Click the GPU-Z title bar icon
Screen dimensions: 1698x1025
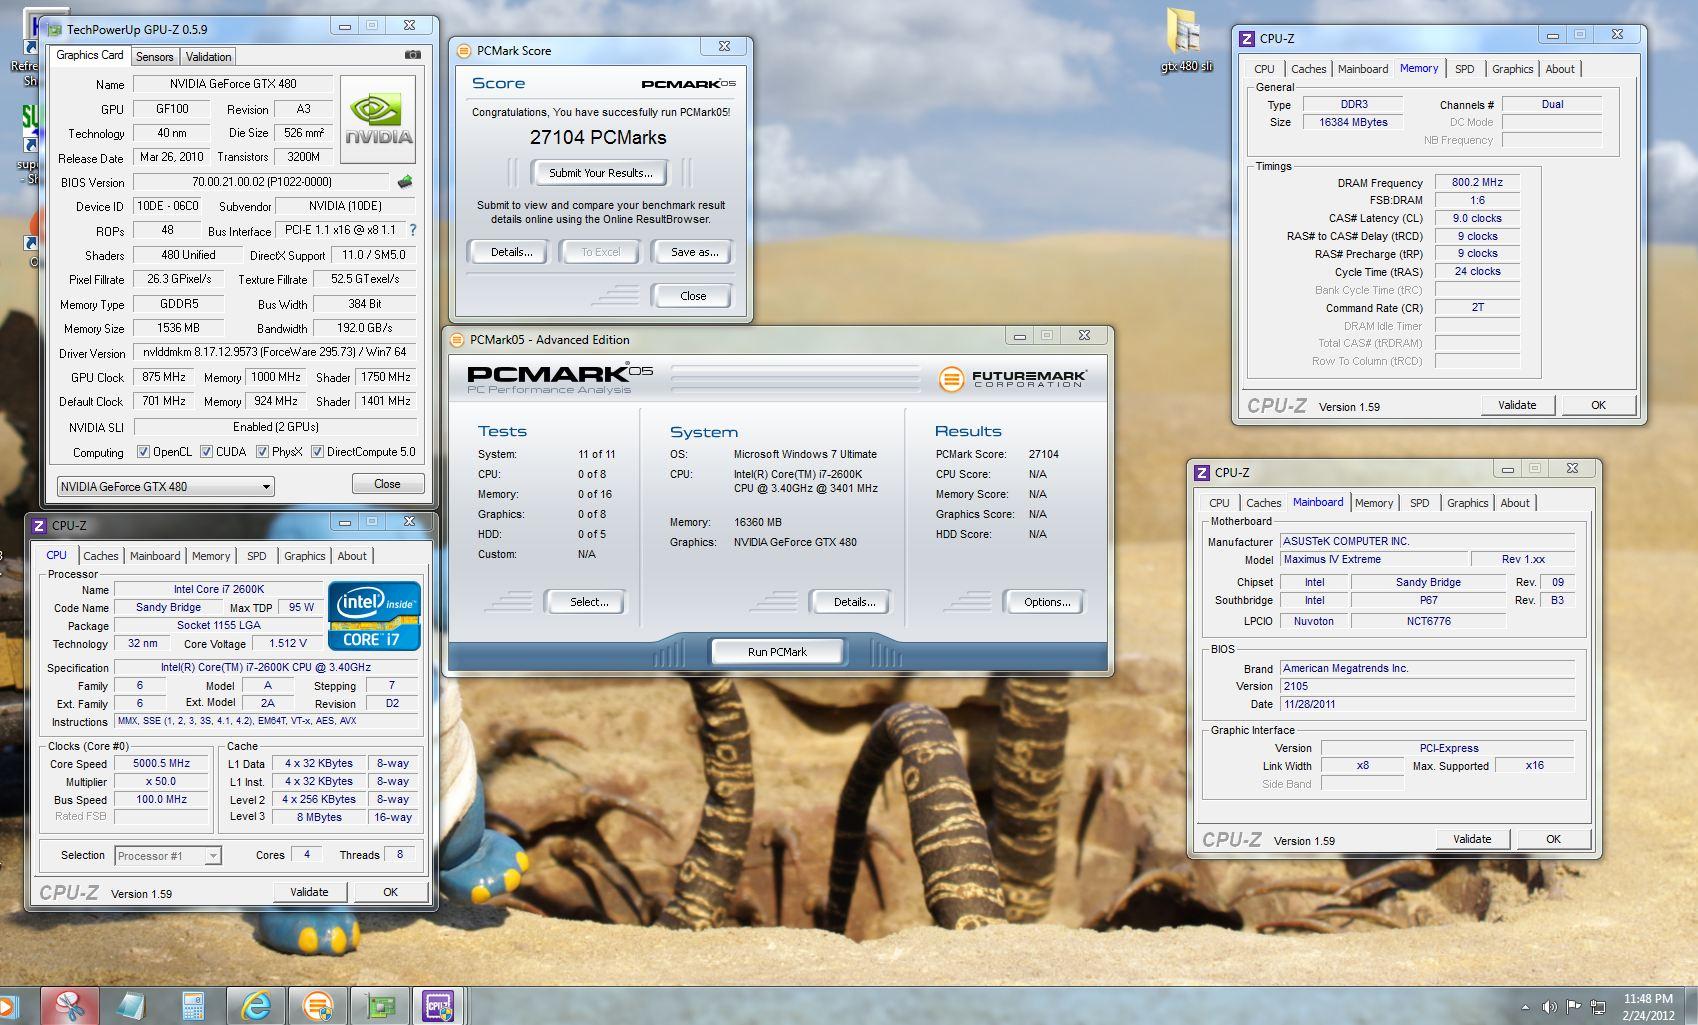(55, 29)
